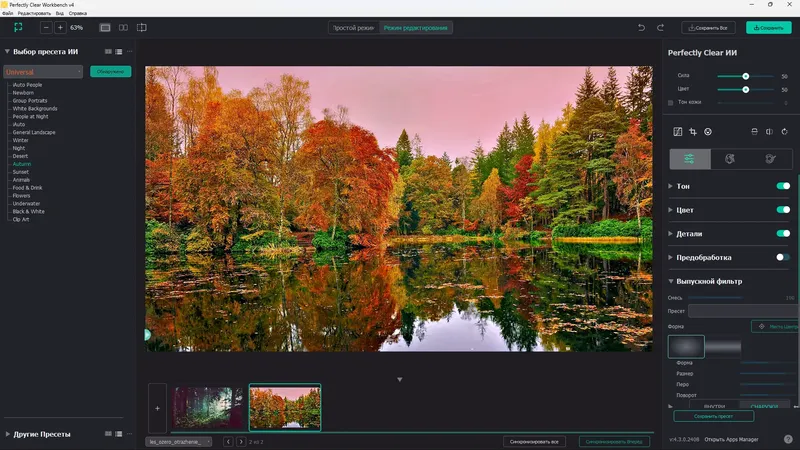Image resolution: width=800 pixels, height=450 pixels.
Task: Switch to Простой режим tab
Action: [354, 28]
